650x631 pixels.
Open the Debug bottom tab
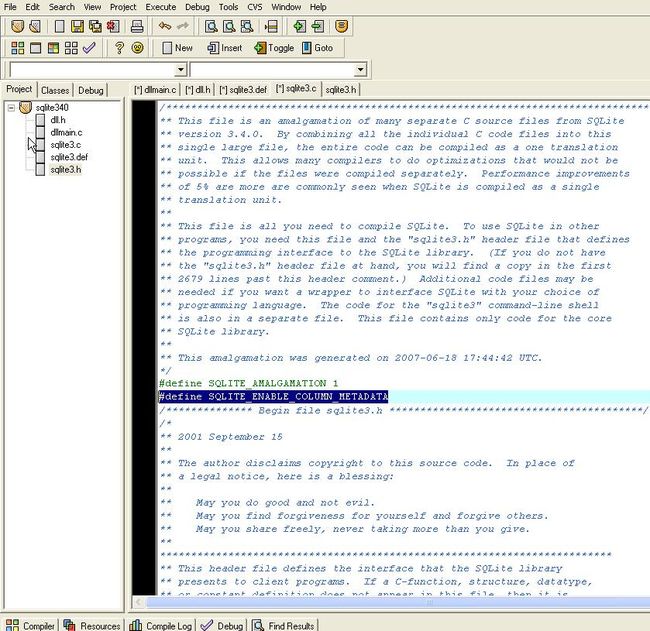(x=222, y=625)
